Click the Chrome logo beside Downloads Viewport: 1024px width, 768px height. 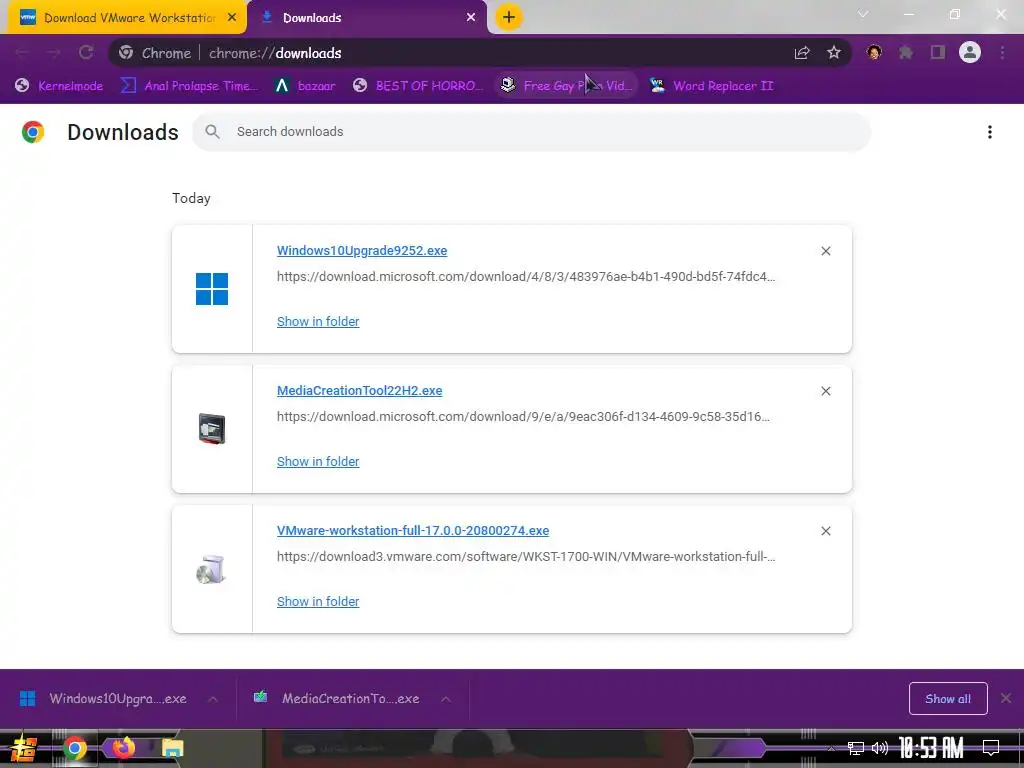33,132
